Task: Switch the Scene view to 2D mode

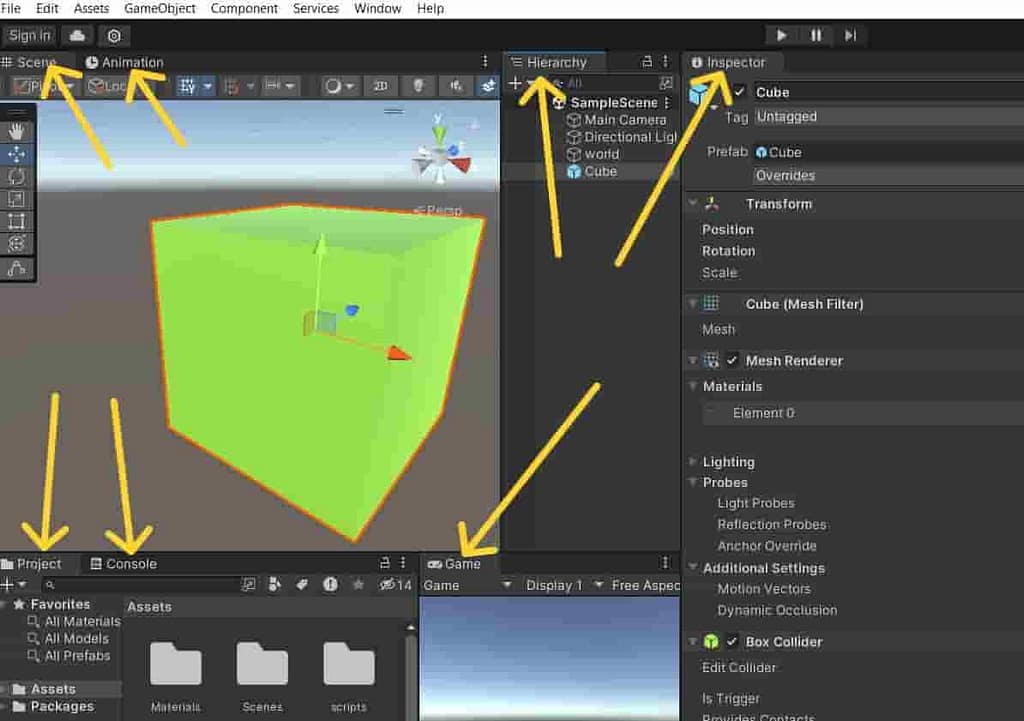Action: coord(380,85)
